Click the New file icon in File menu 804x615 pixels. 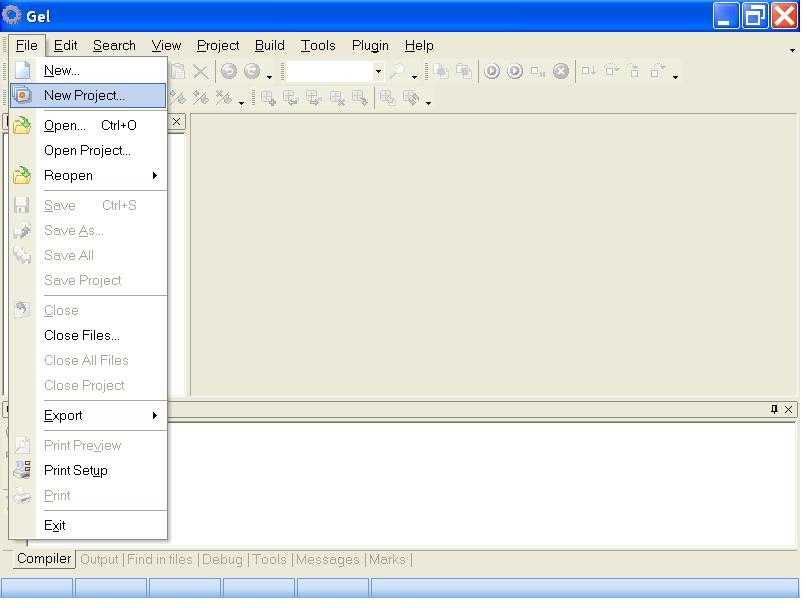coord(22,71)
